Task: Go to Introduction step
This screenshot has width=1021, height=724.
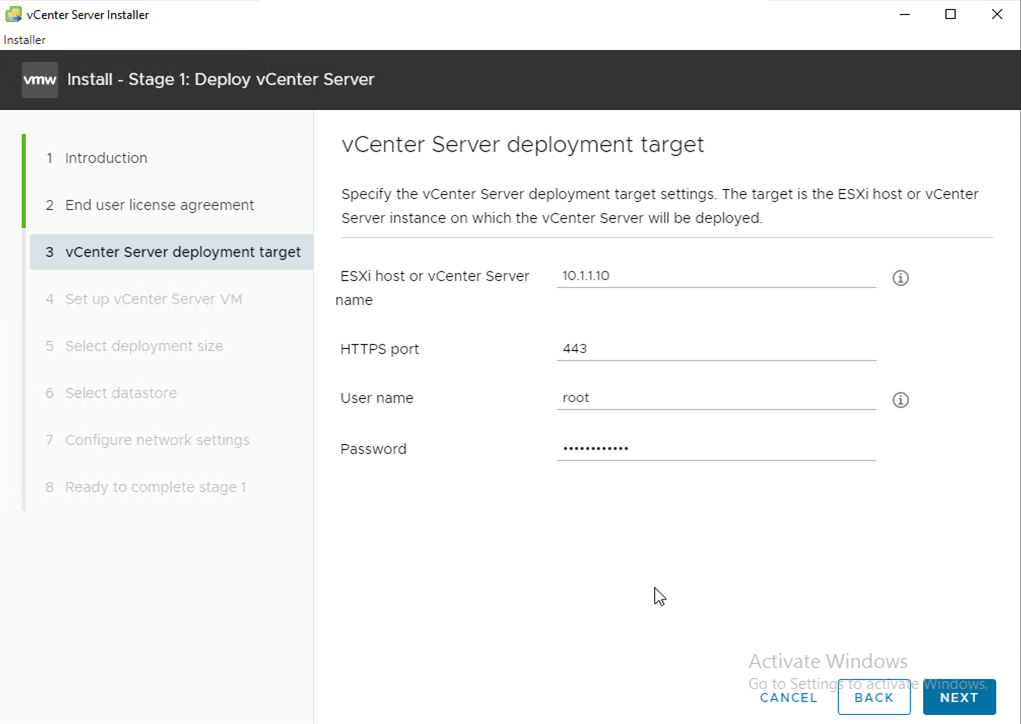Action: 106,158
